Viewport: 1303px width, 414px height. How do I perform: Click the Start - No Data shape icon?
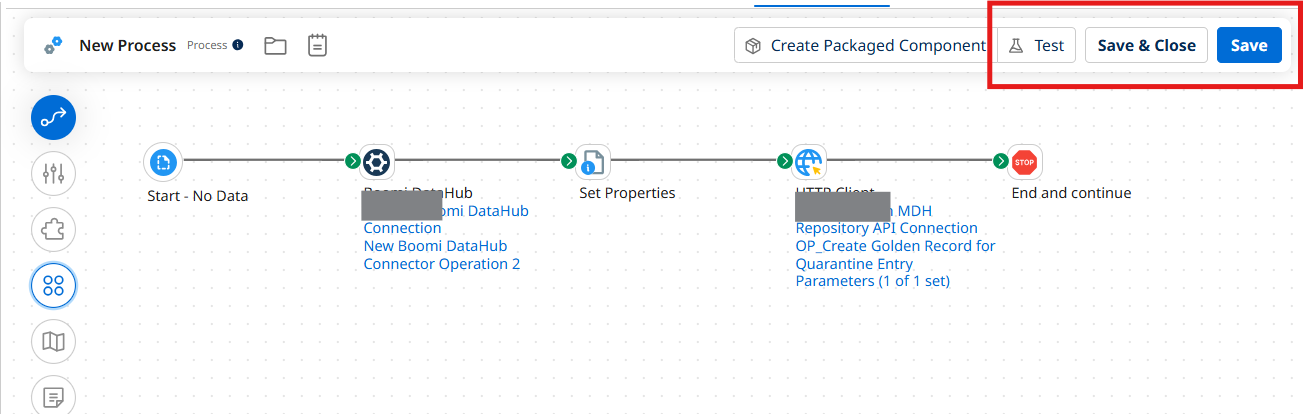coord(163,161)
